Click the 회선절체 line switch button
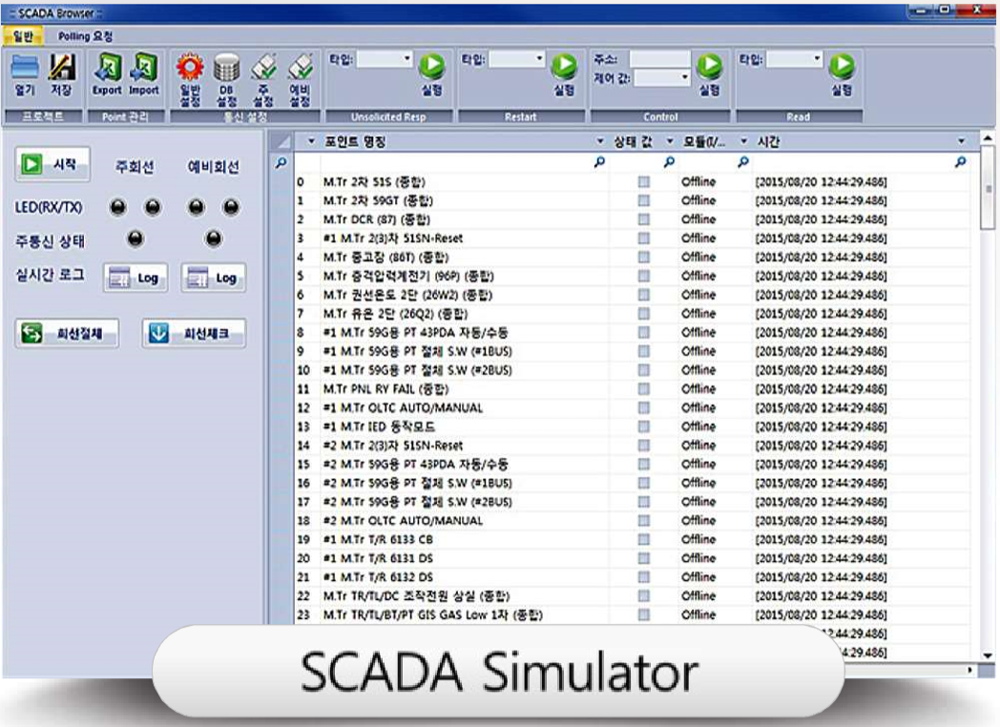Screen dimensions: 1000x727 coord(66,334)
